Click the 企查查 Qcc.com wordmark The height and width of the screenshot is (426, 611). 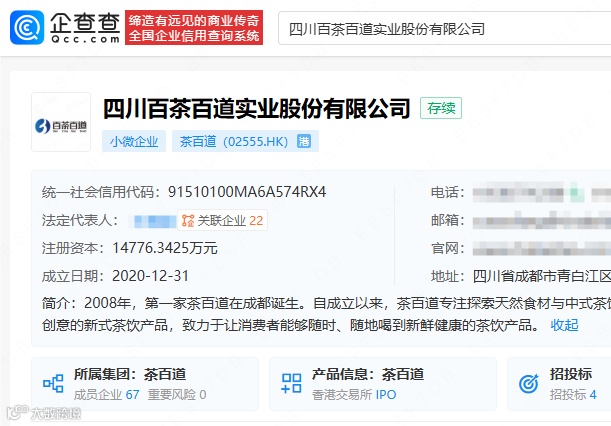click(85, 27)
